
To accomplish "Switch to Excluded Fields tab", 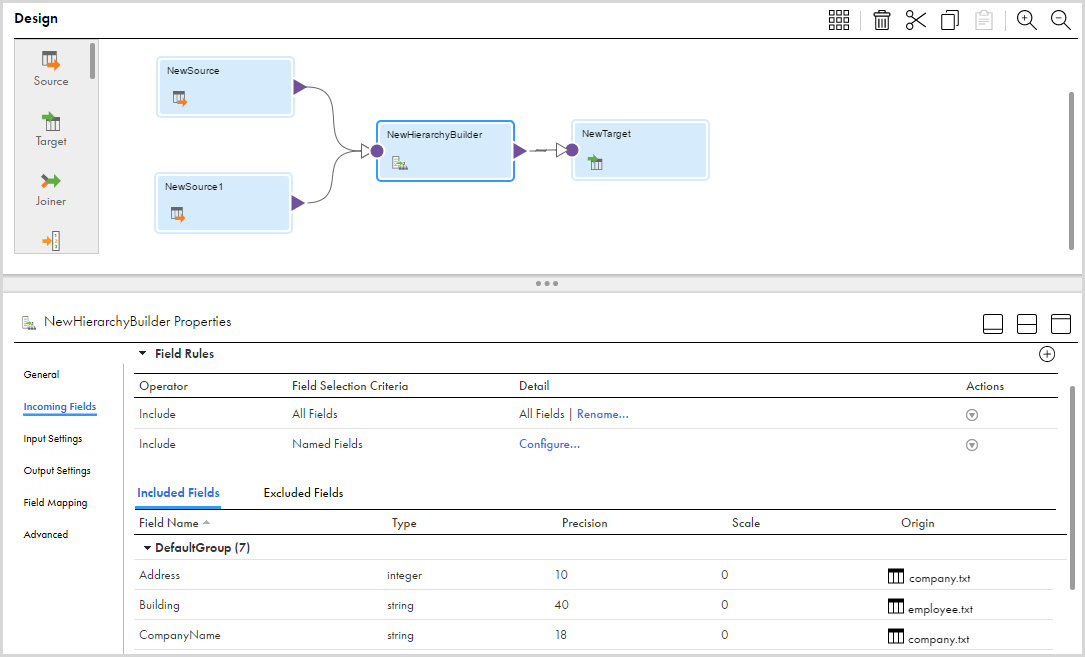I will 303,493.
